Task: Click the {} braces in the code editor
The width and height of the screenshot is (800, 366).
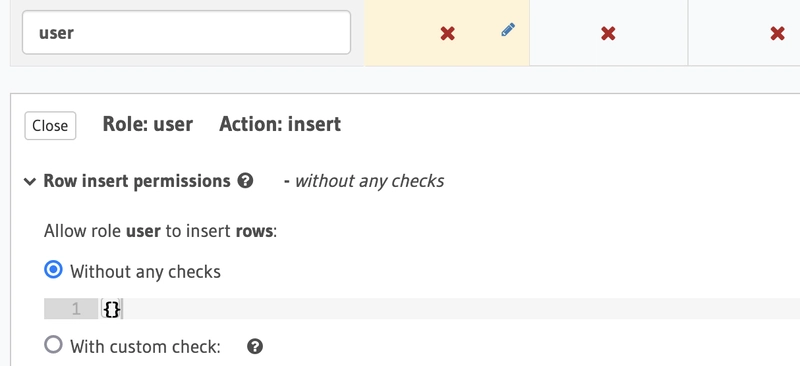Action: pos(112,309)
